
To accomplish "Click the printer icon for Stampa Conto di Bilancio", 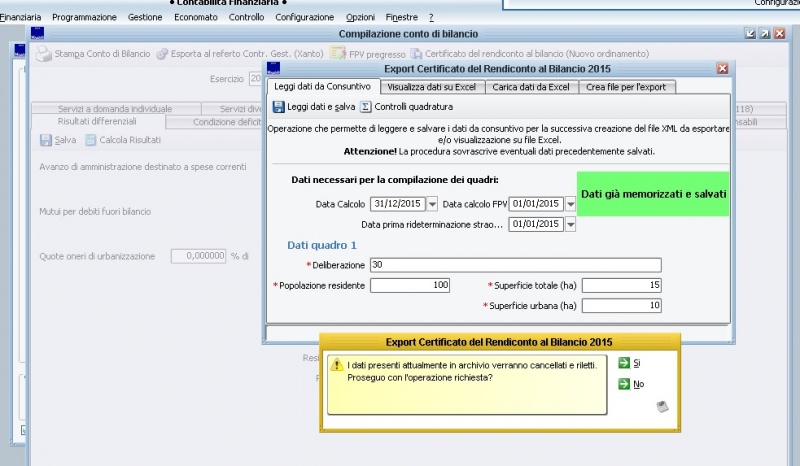I will tap(44, 54).
